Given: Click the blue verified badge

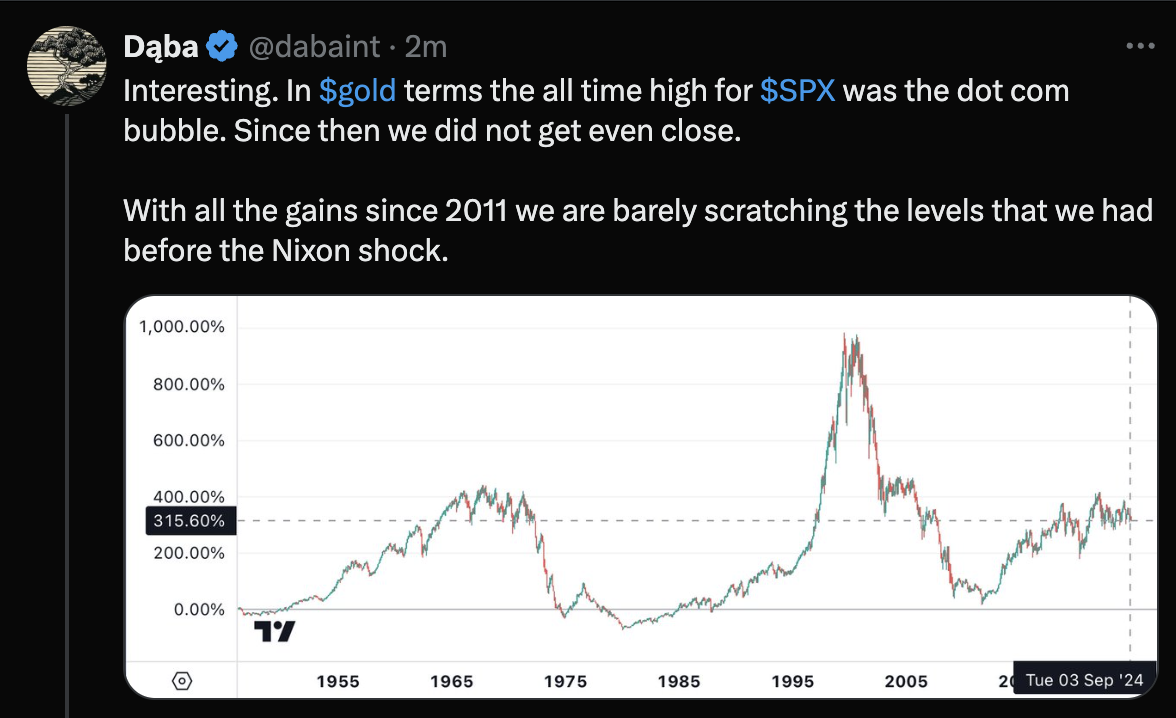Looking at the screenshot, I should point(222,47).
